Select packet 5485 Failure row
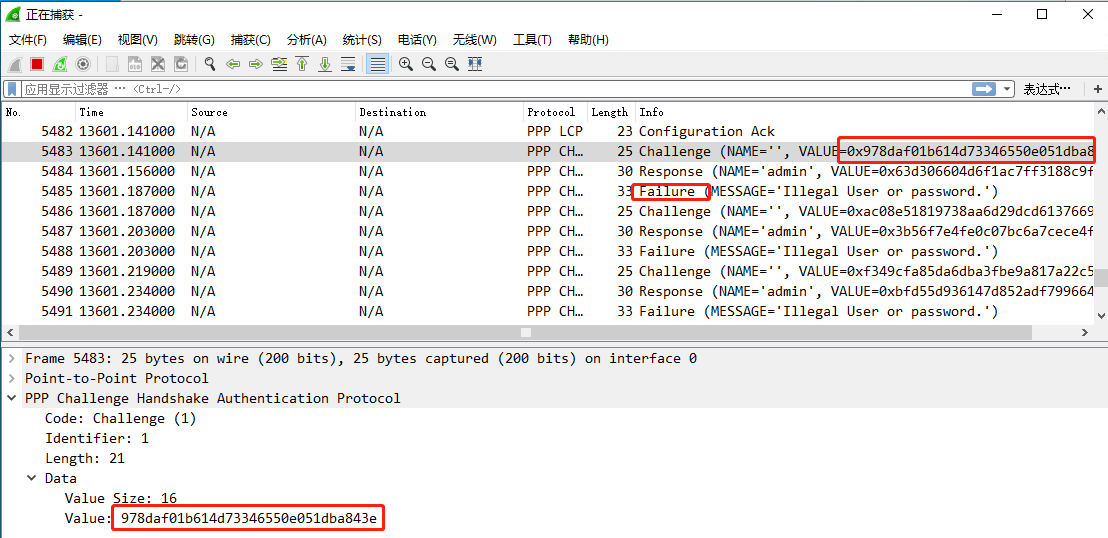1108x538 pixels. click(548, 192)
